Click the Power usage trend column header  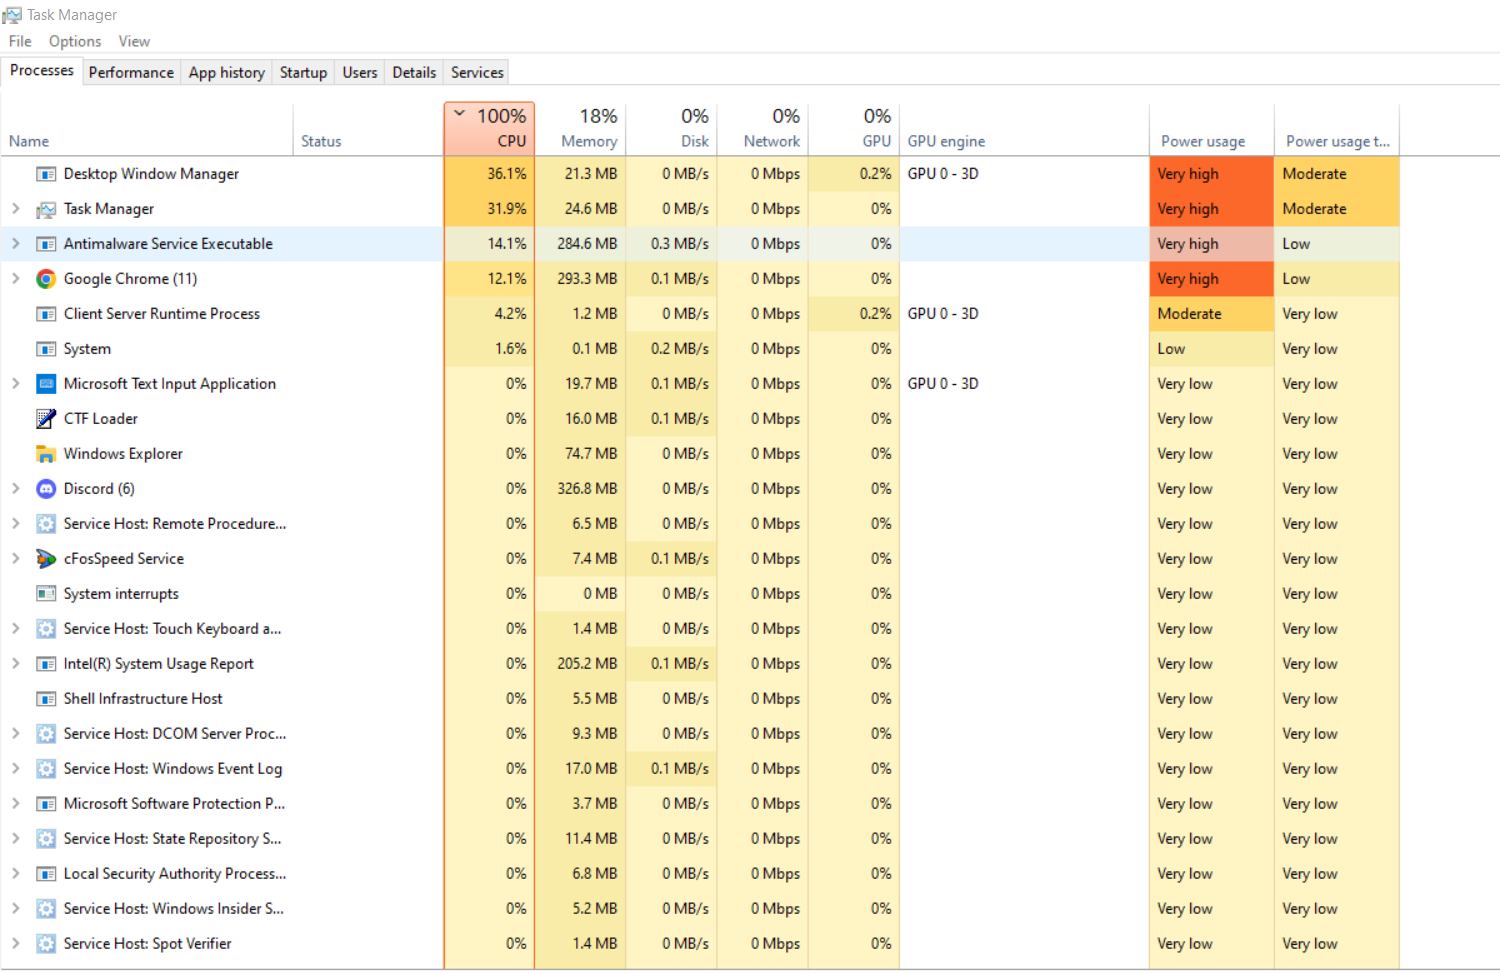coord(1337,129)
